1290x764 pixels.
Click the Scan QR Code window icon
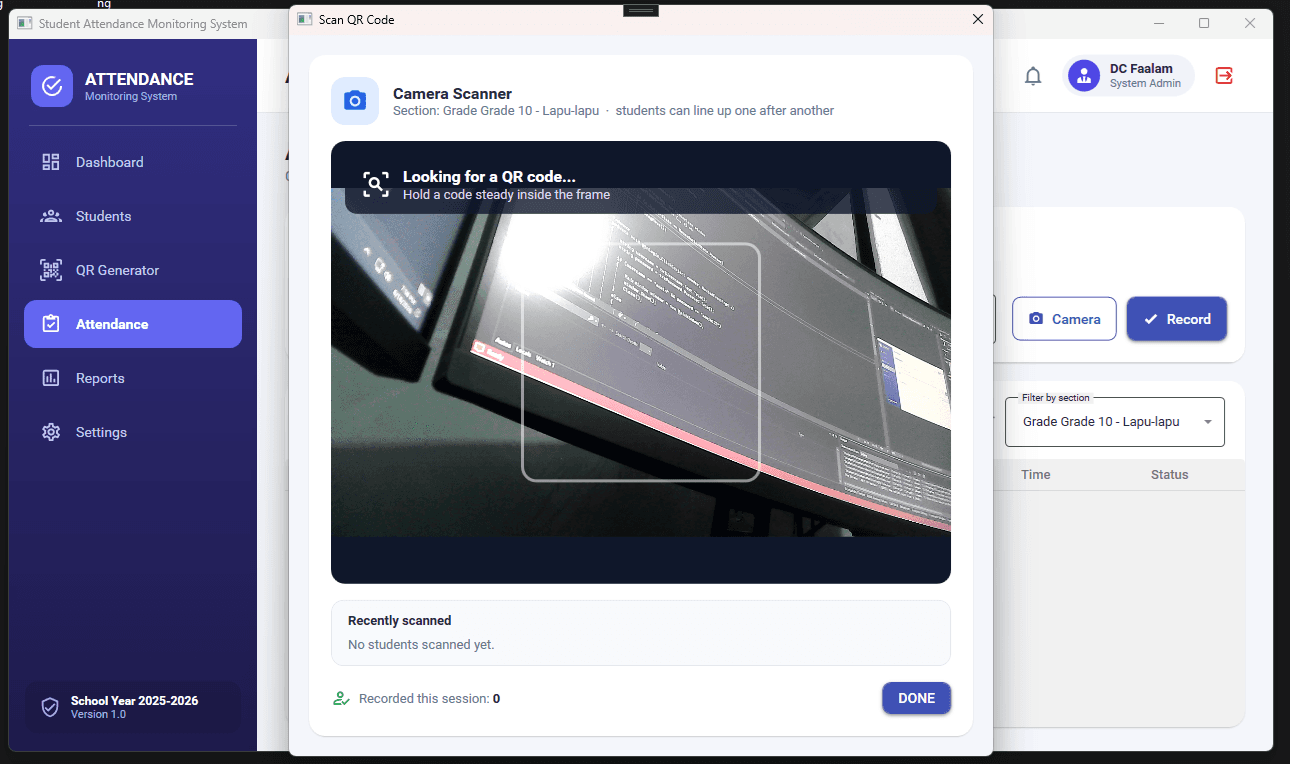pos(305,19)
